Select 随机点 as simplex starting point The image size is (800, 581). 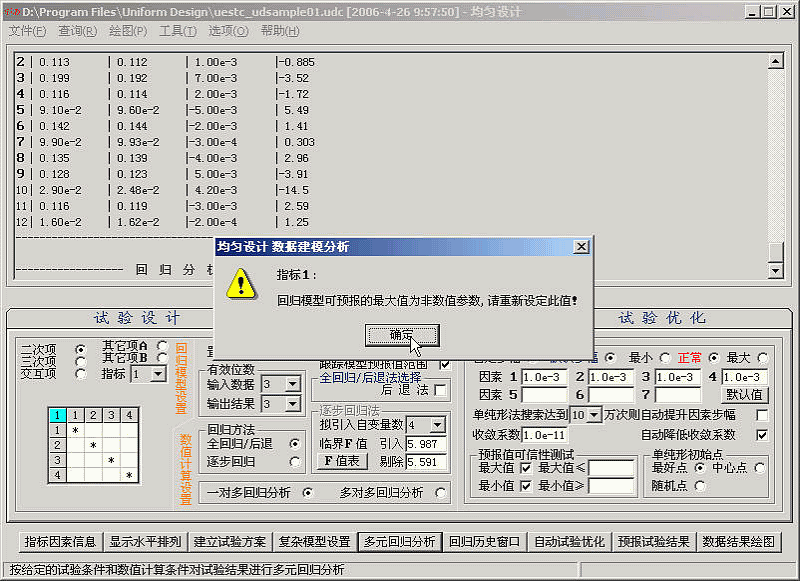pos(699,485)
